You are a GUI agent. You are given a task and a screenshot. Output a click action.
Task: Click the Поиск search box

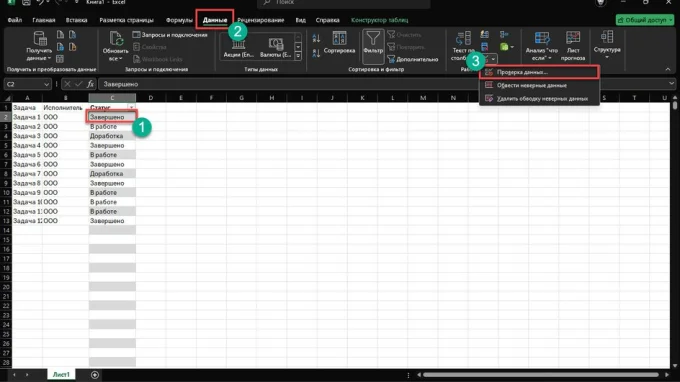(x=344, y=3)
